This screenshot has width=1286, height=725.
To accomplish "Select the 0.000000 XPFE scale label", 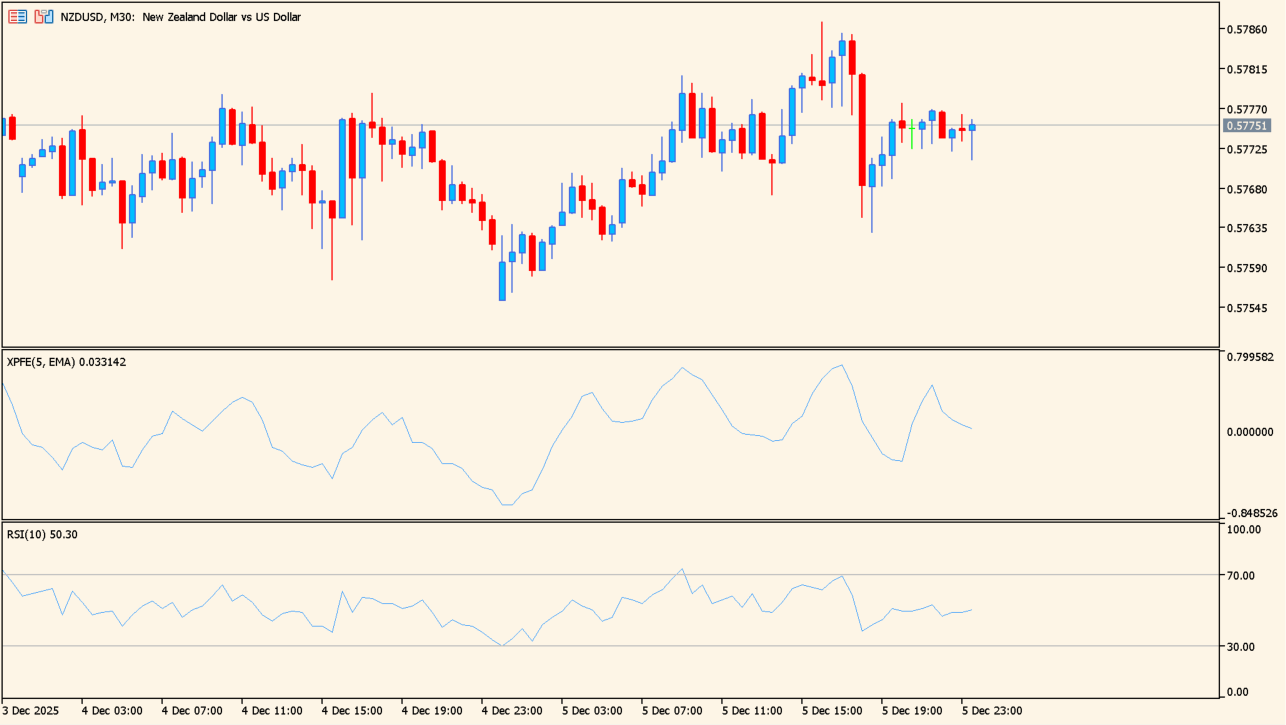I will point(1250,432).
